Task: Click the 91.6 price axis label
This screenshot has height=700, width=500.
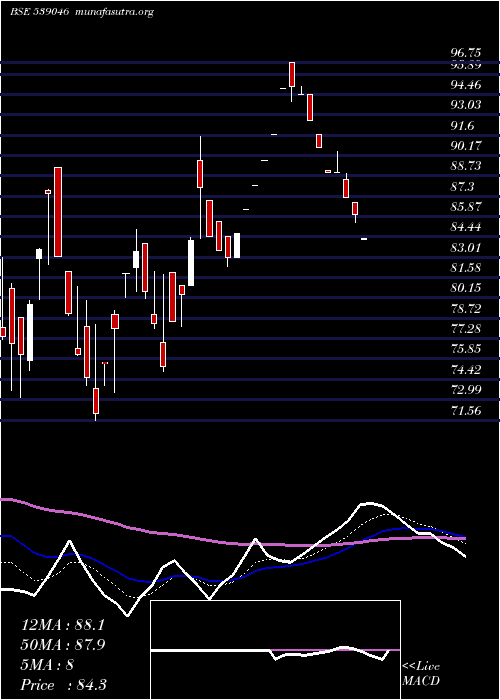Action: point(462,125)
